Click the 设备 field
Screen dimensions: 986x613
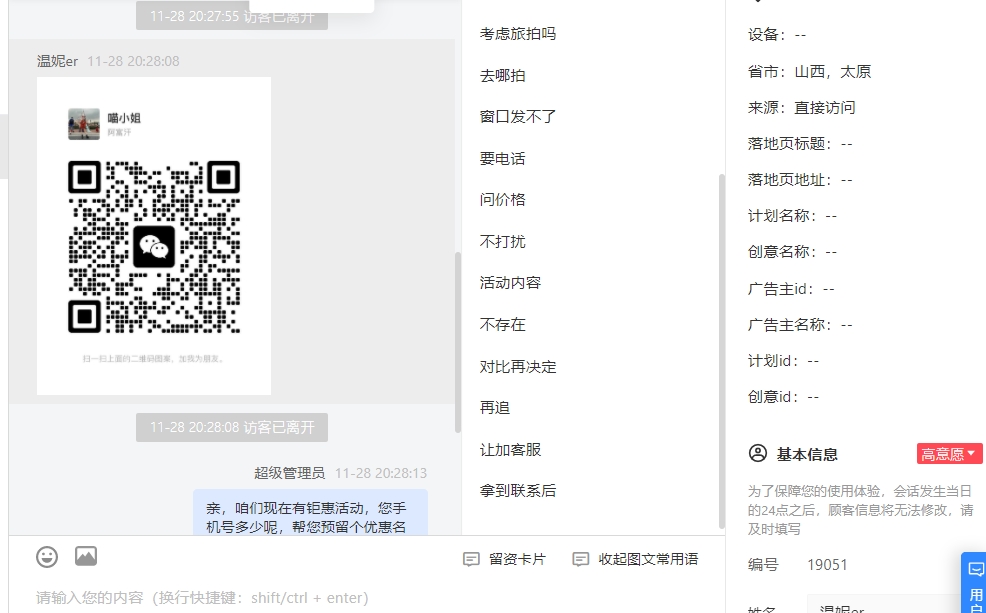tap(777, 35)
